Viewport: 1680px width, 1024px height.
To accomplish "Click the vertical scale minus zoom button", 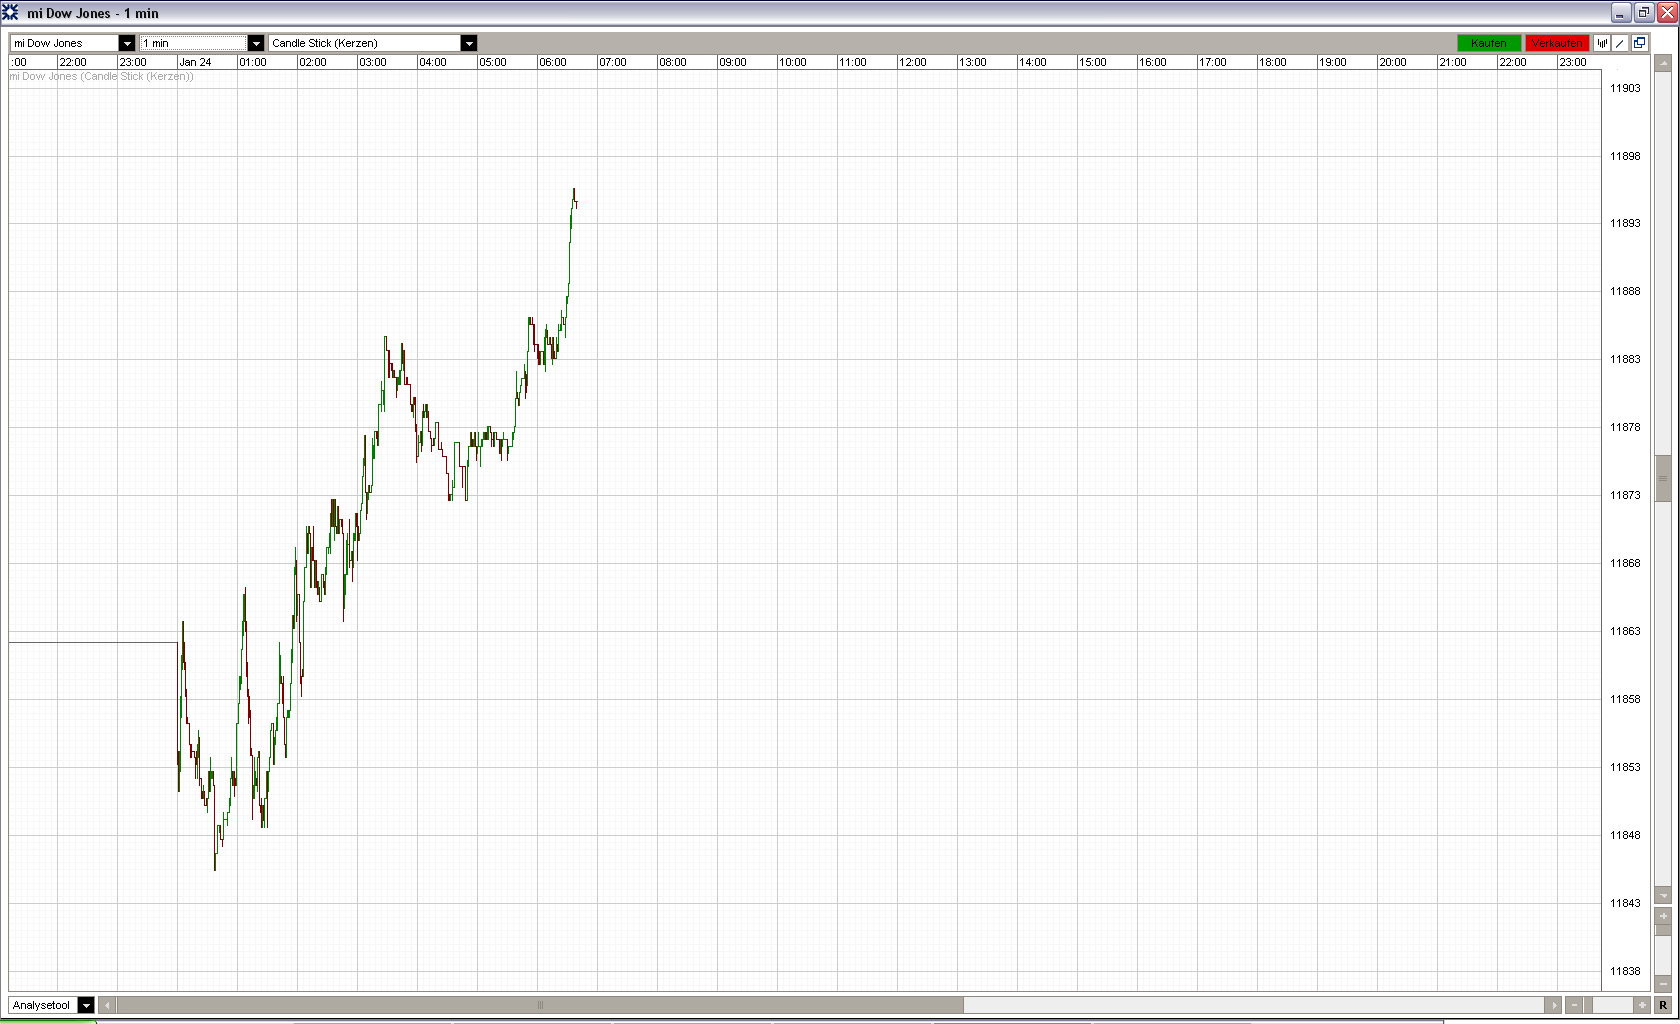I will click(x=1664, y=984).
